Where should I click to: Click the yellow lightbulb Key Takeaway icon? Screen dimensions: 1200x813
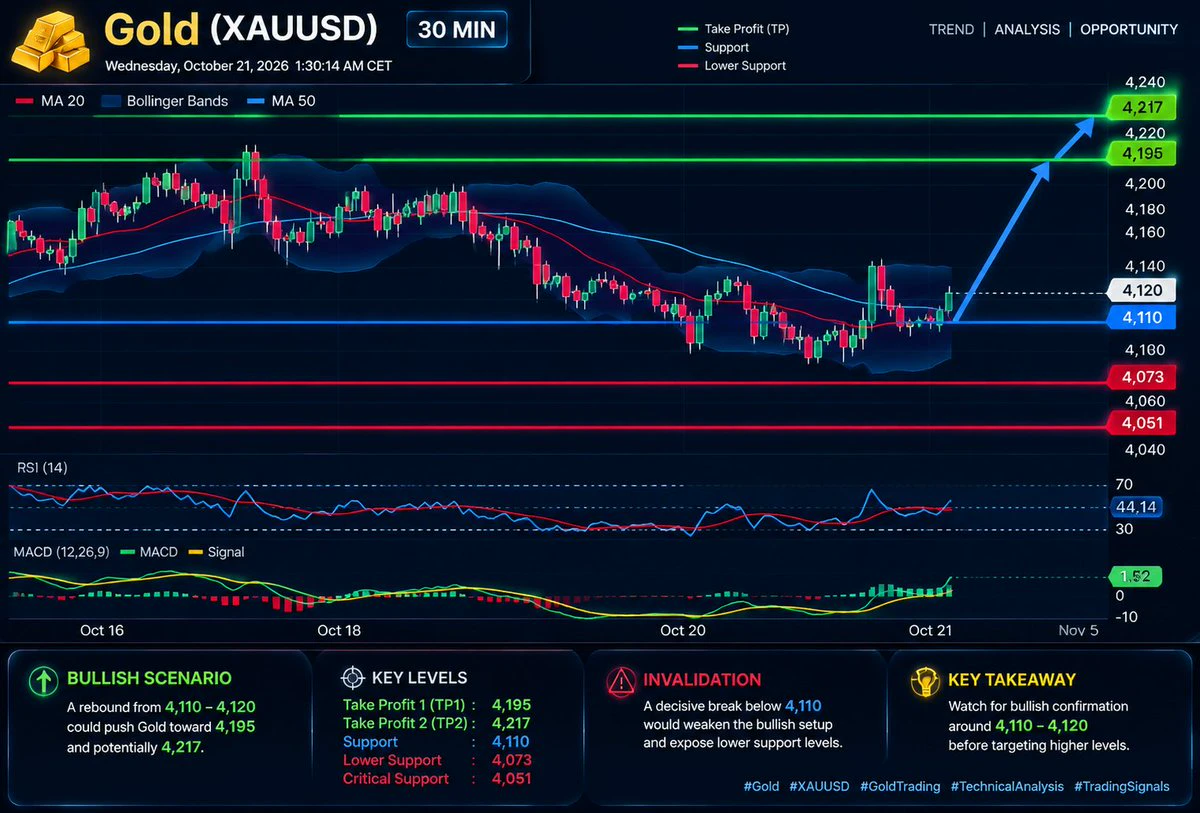[x=924, y=680]
